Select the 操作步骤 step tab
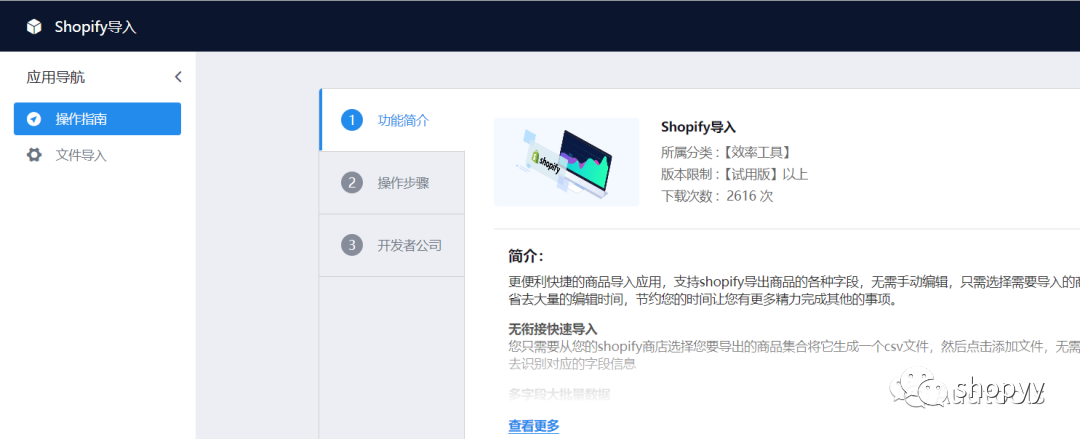This screenshot has height=439, width=1080. coord(392,183)
